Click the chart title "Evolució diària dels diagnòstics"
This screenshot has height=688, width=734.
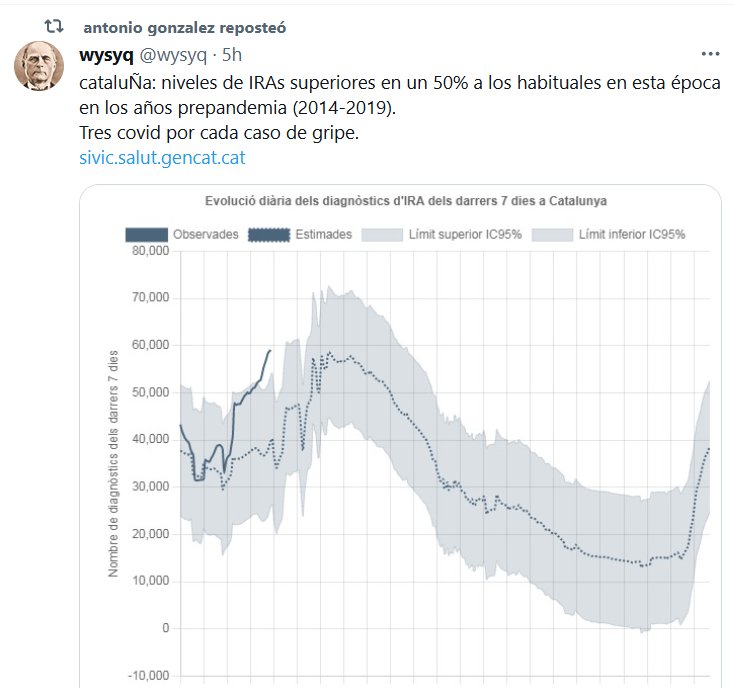pyautogui.click(x=406, y=200)
